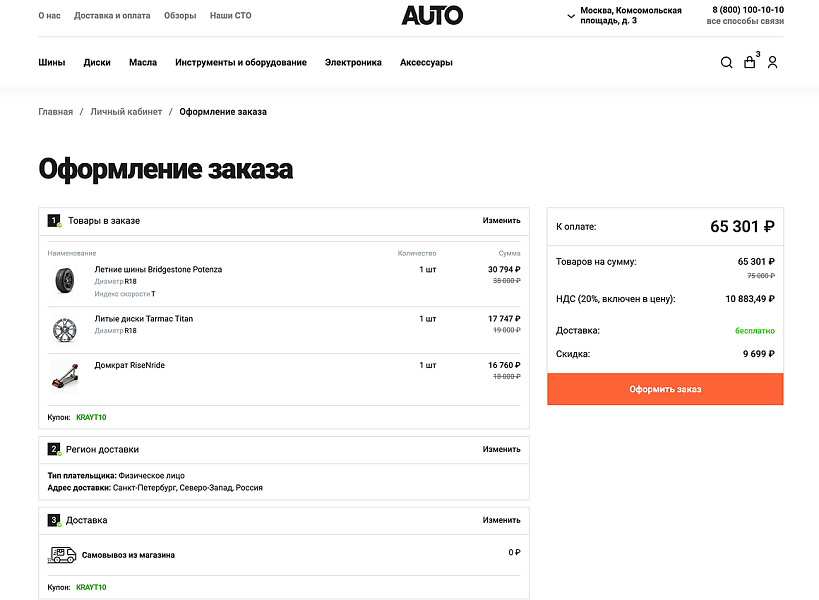
Task: Click Изменить in Товары в заказе section
Action: pos(501,221)
